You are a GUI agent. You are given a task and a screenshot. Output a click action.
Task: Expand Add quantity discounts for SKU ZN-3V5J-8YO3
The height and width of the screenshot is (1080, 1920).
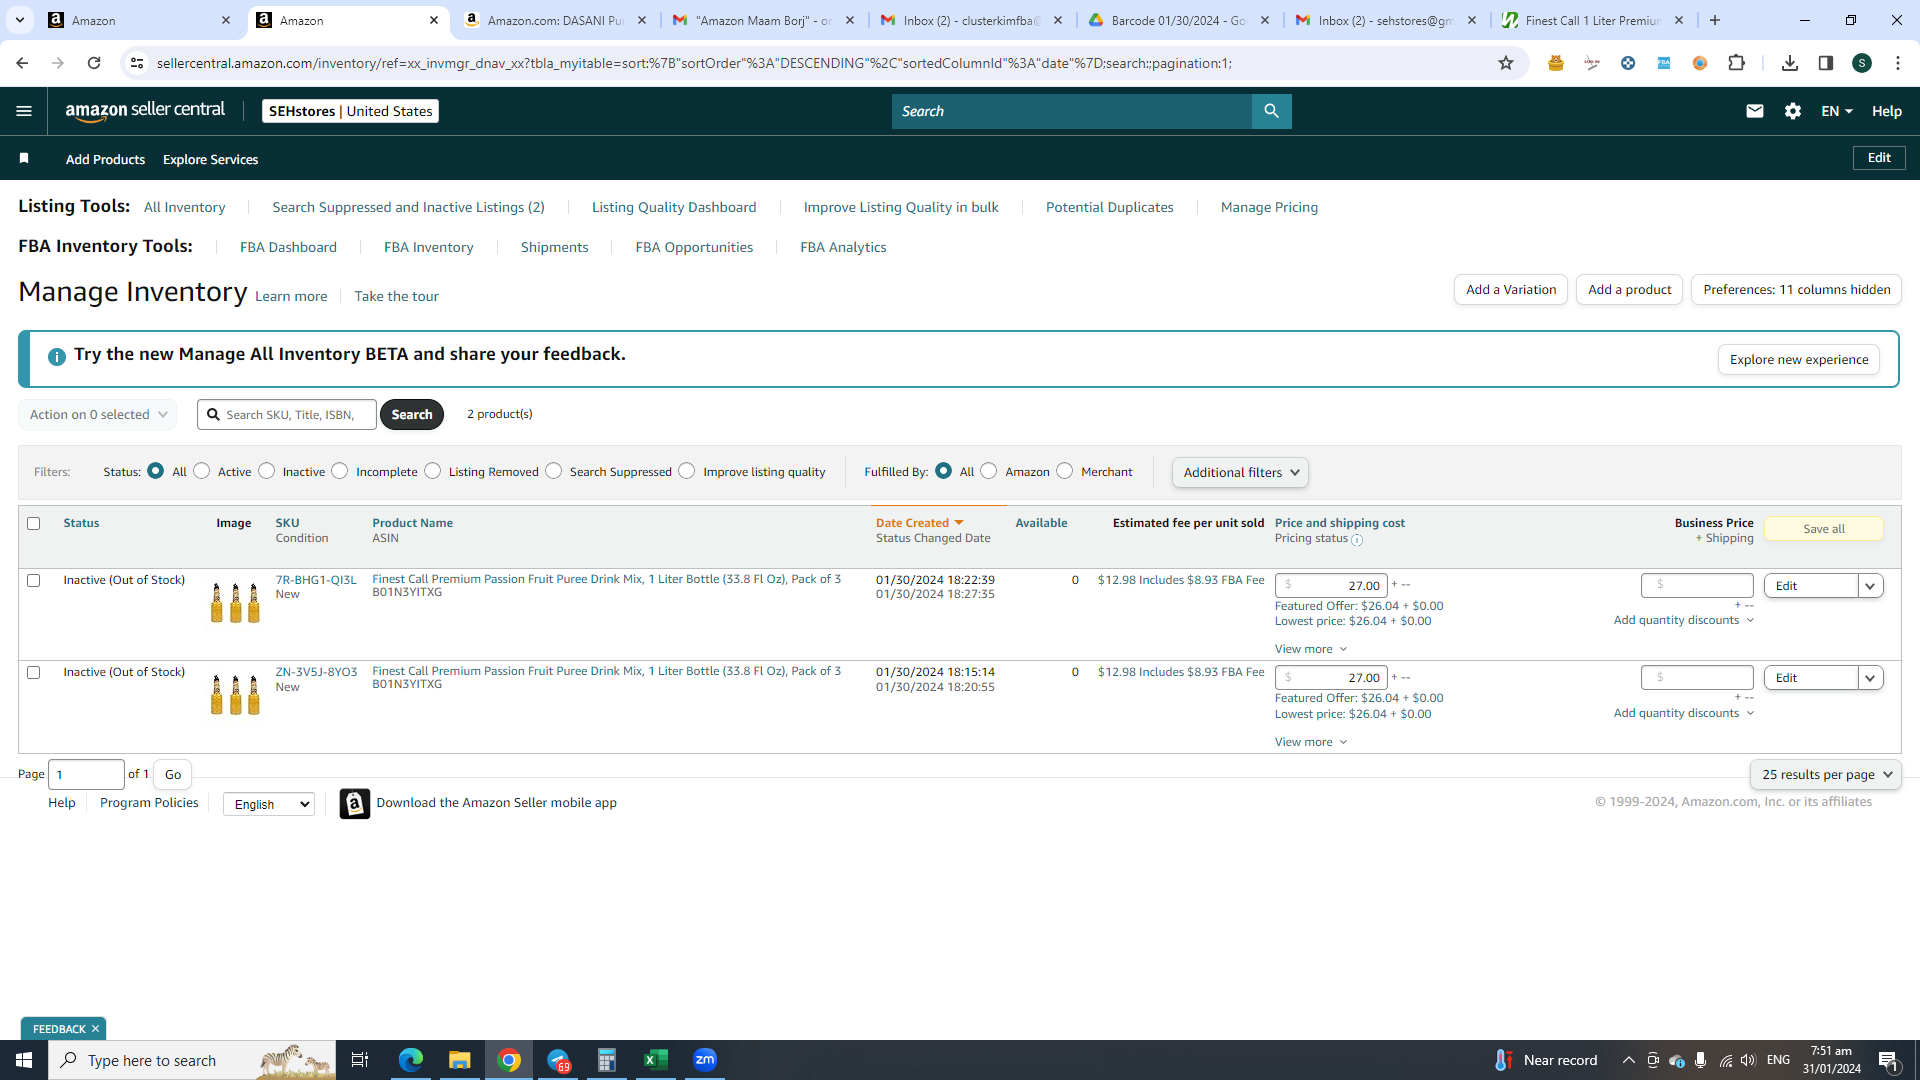1684,713
